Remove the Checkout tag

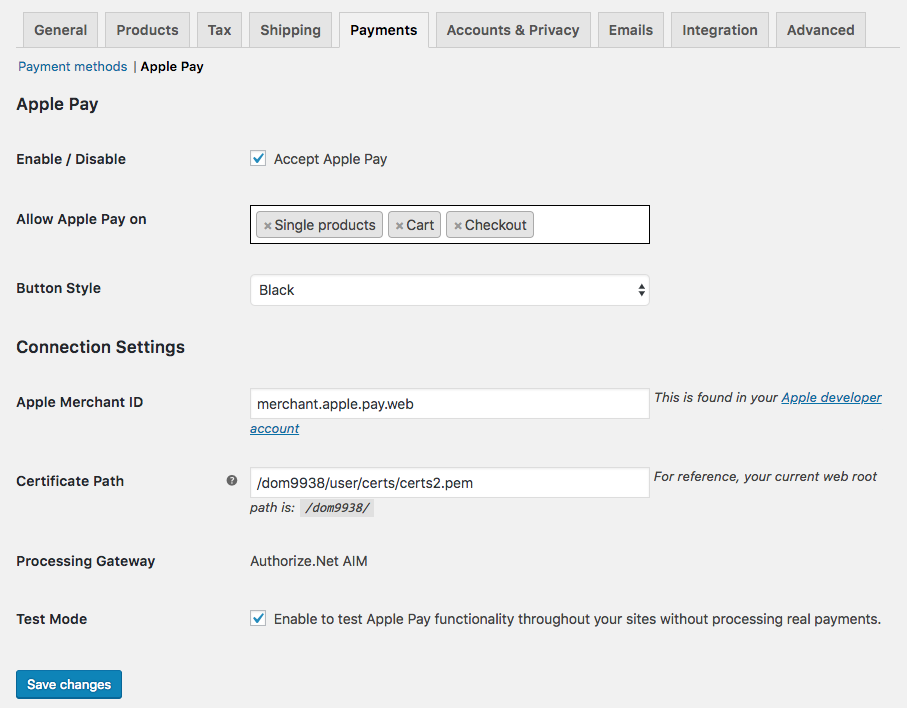click(458, 226)
